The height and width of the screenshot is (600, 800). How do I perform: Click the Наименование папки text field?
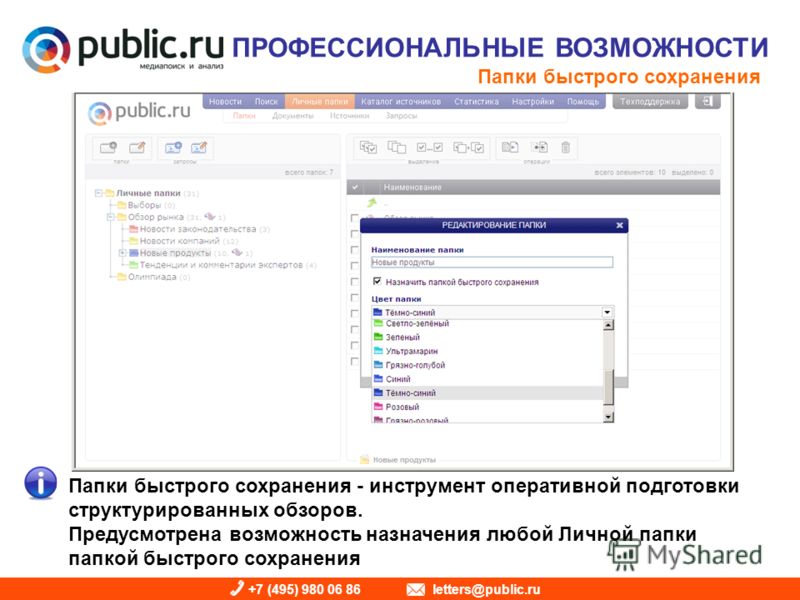(492, 262)
